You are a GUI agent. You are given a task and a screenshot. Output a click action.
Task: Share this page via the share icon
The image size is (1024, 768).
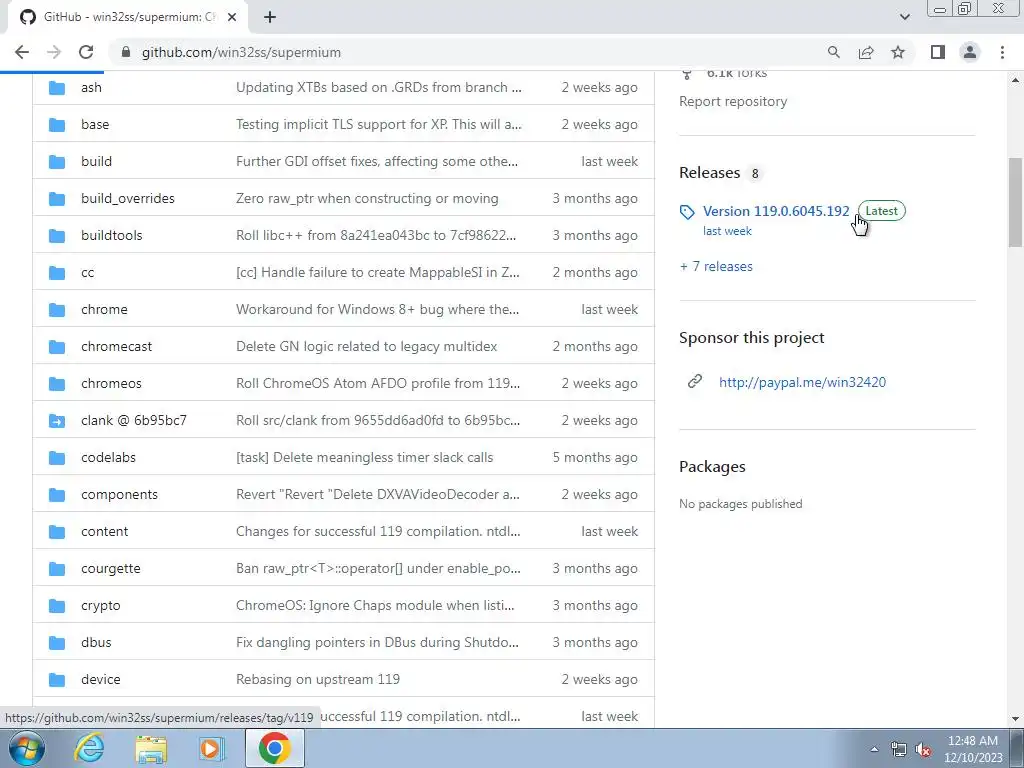tap(866, 52)
